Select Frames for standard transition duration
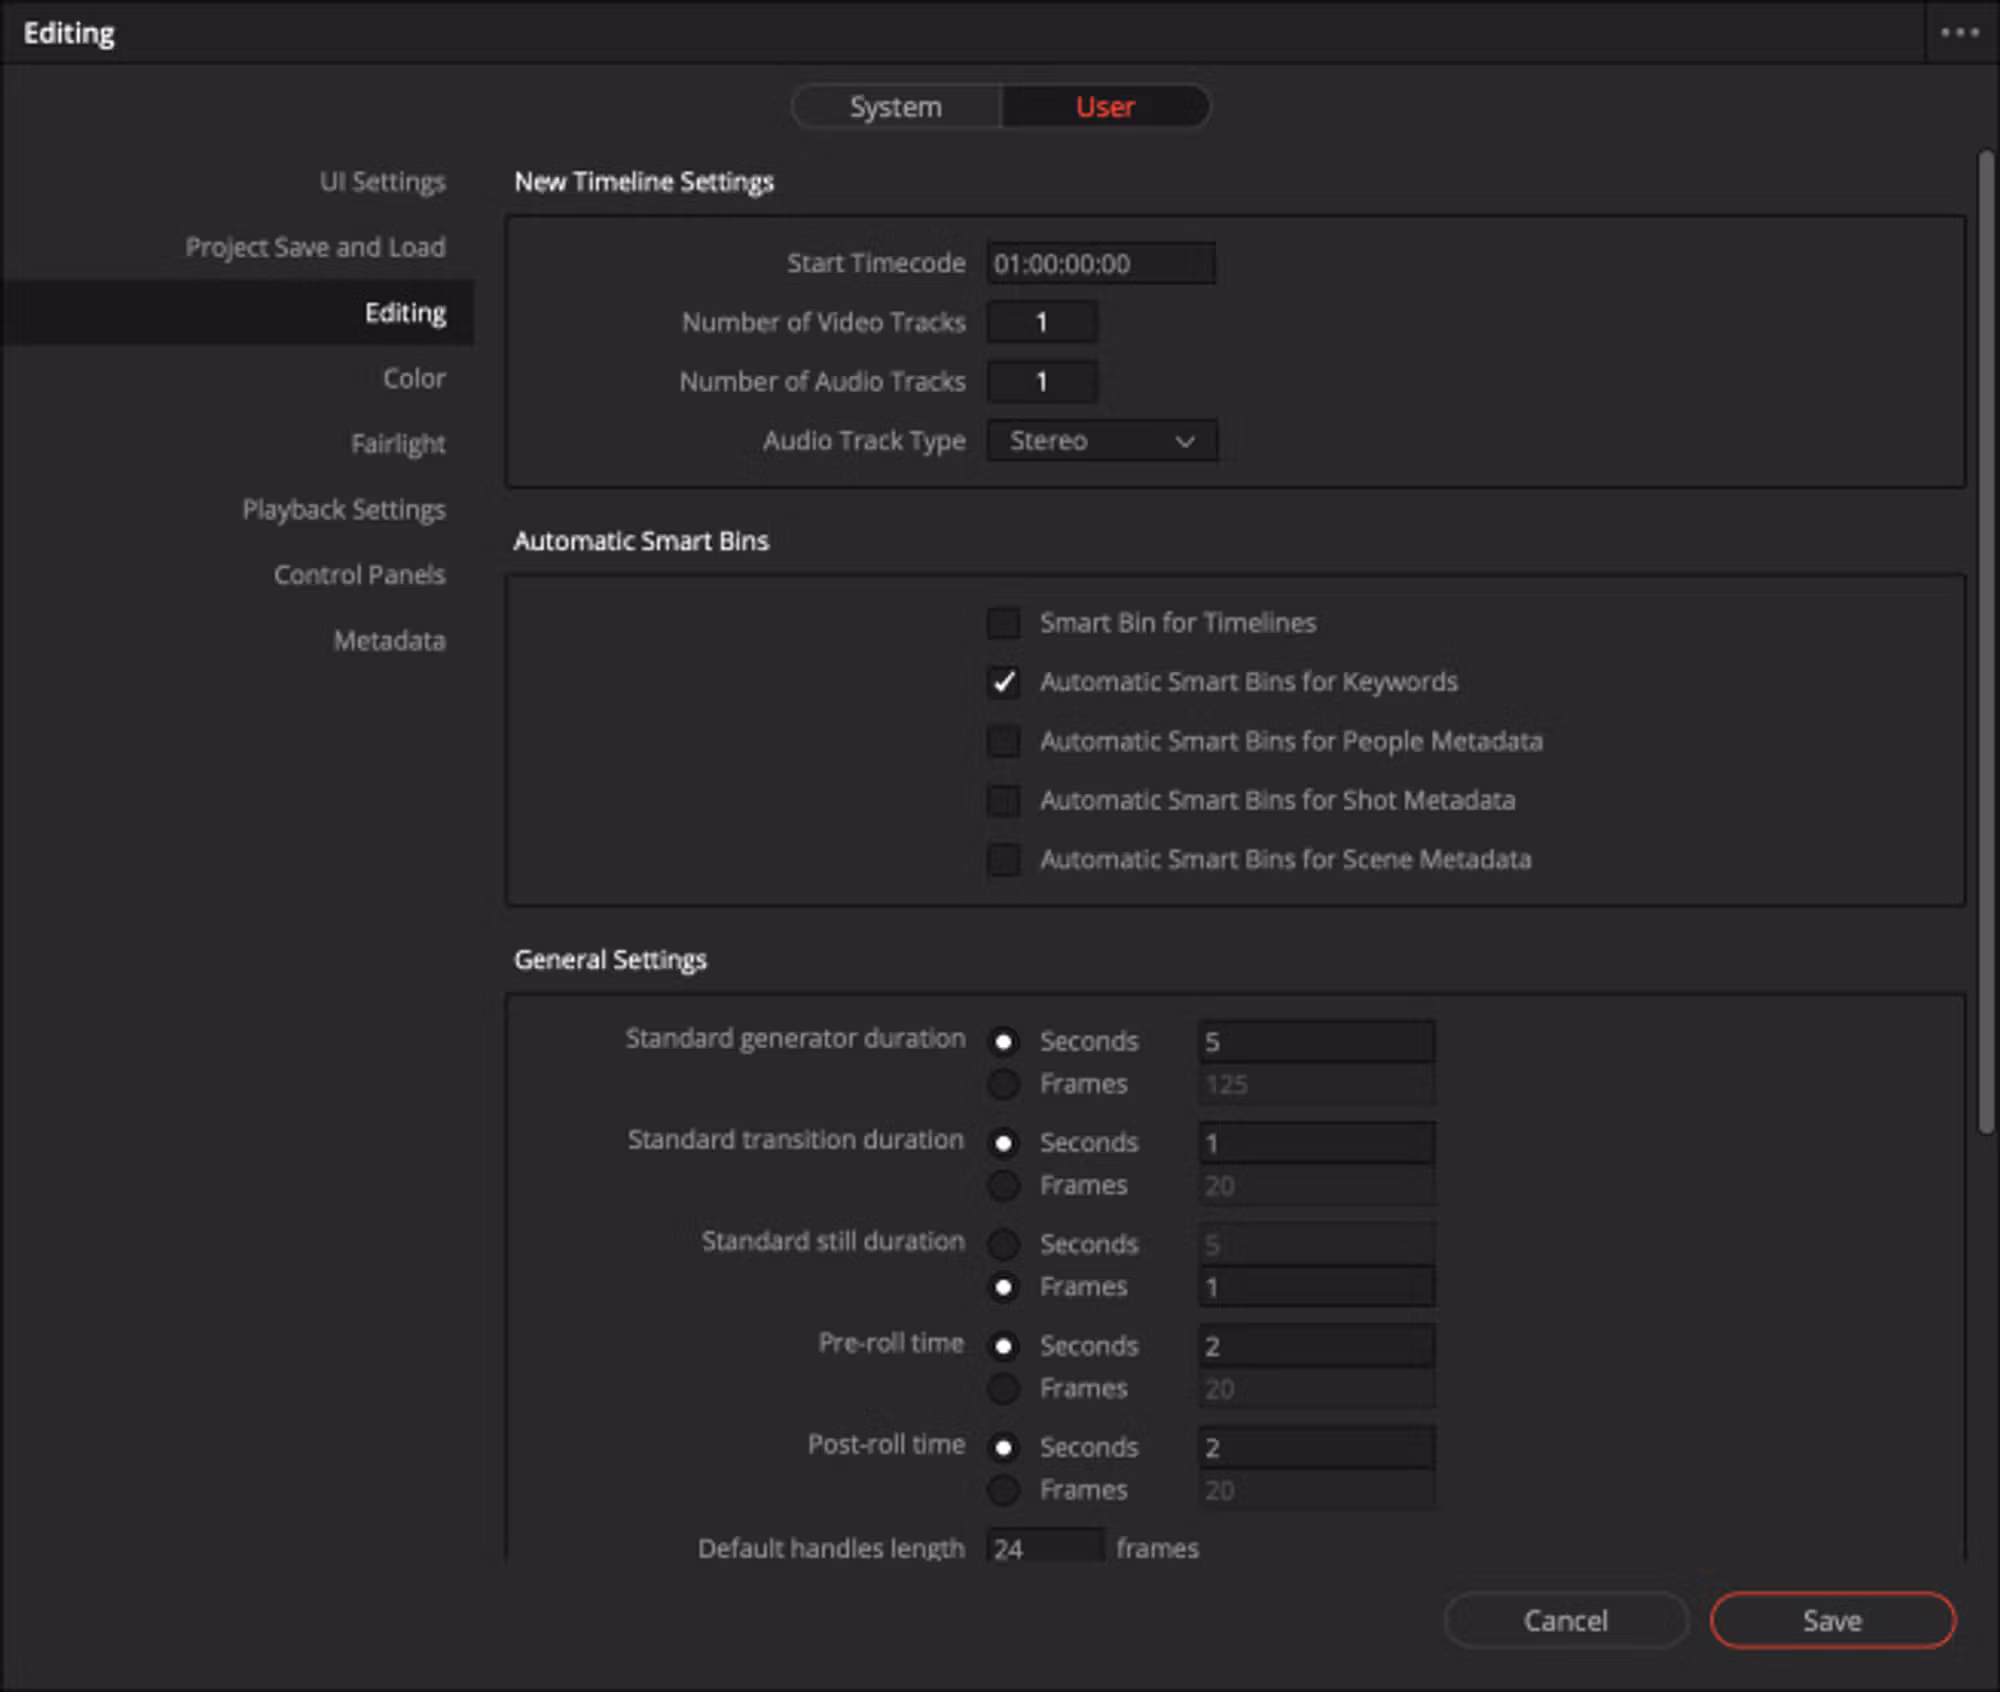This screenshot has height=1692, width=2000. (1003, 1186)
